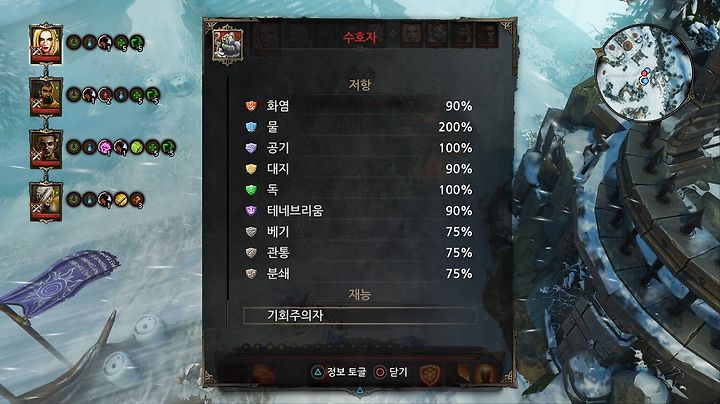Viewport: 720px width, 404px height.
Task: Select the white-haired fourth party member portrait
Action: [45, 202]
